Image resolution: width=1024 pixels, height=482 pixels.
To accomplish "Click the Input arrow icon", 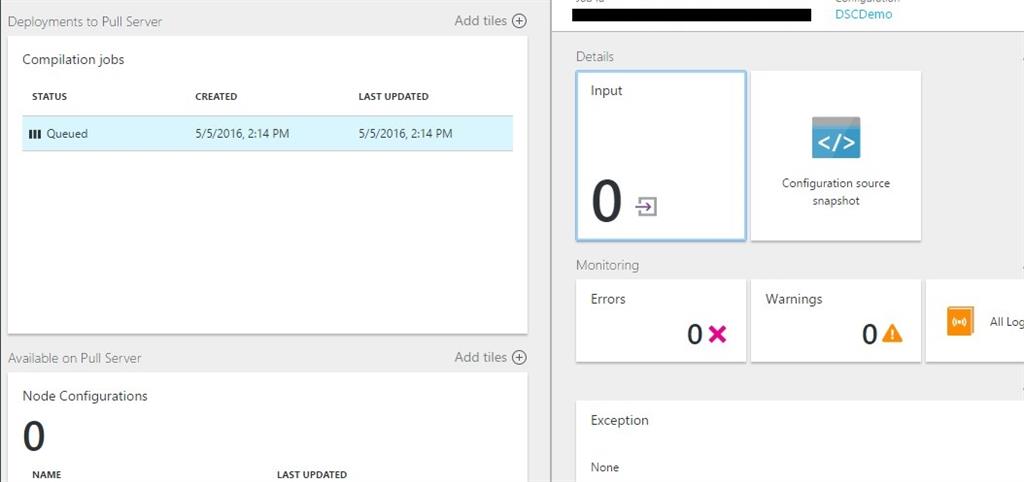I will (x=646, y=207).
